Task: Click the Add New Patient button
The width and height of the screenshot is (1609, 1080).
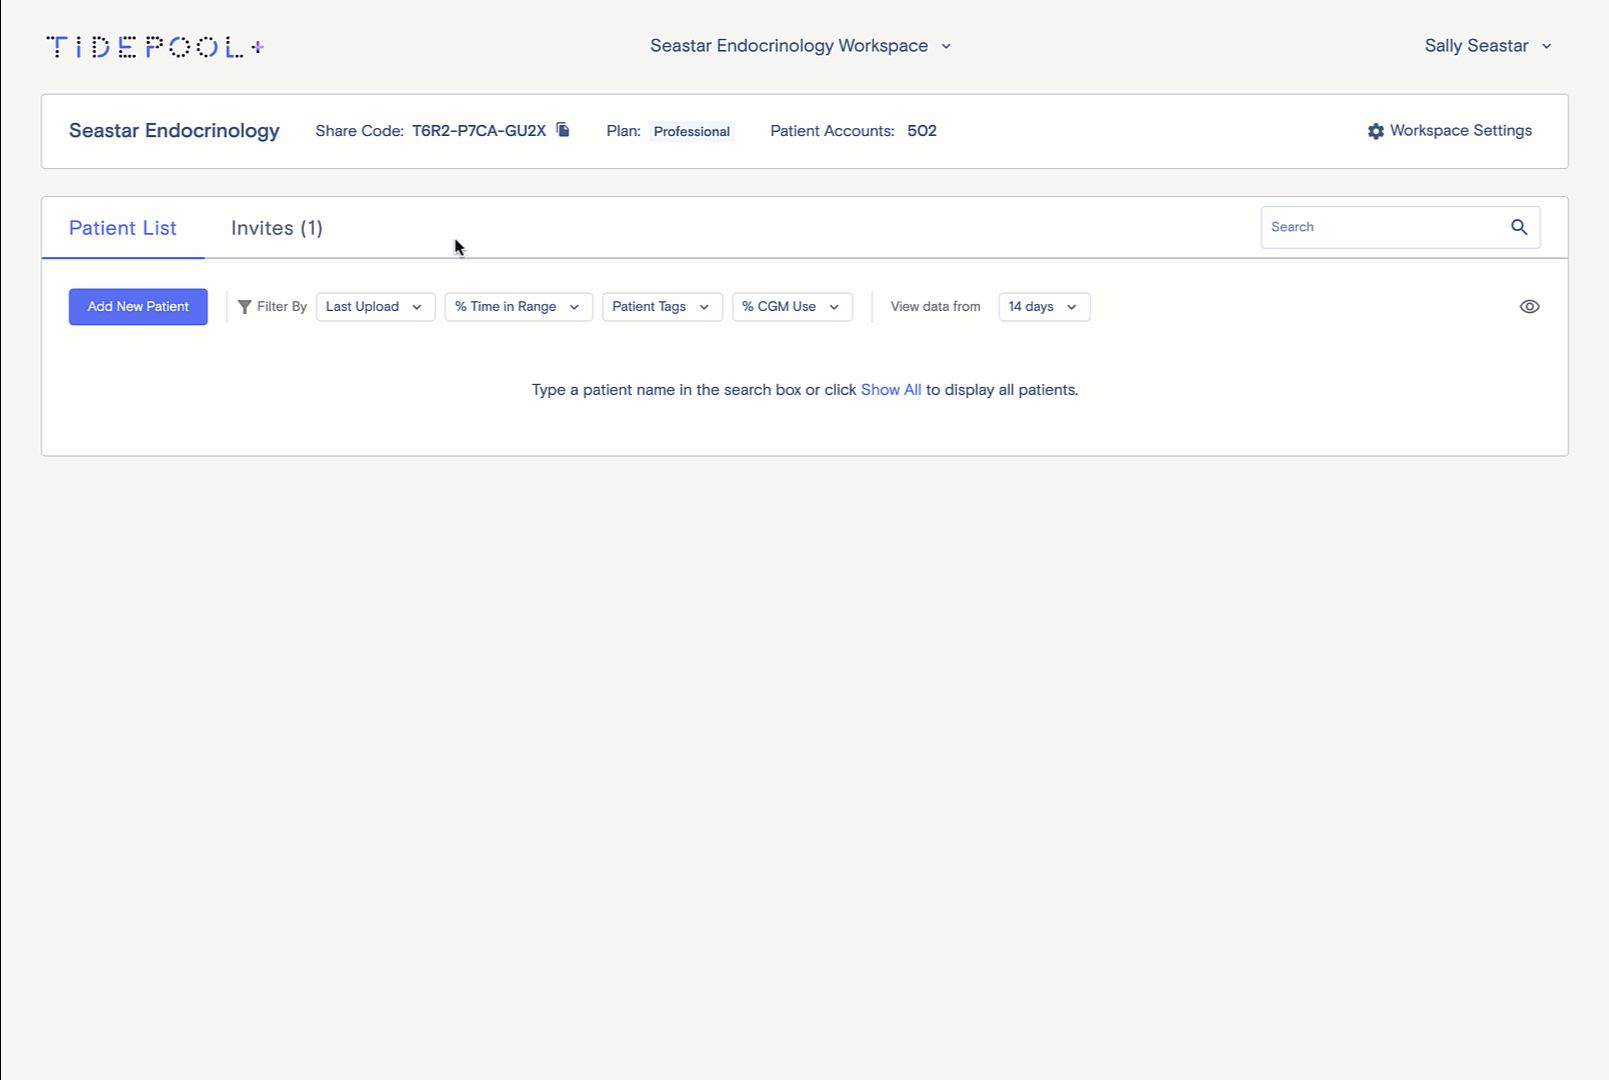Action: 138,307
